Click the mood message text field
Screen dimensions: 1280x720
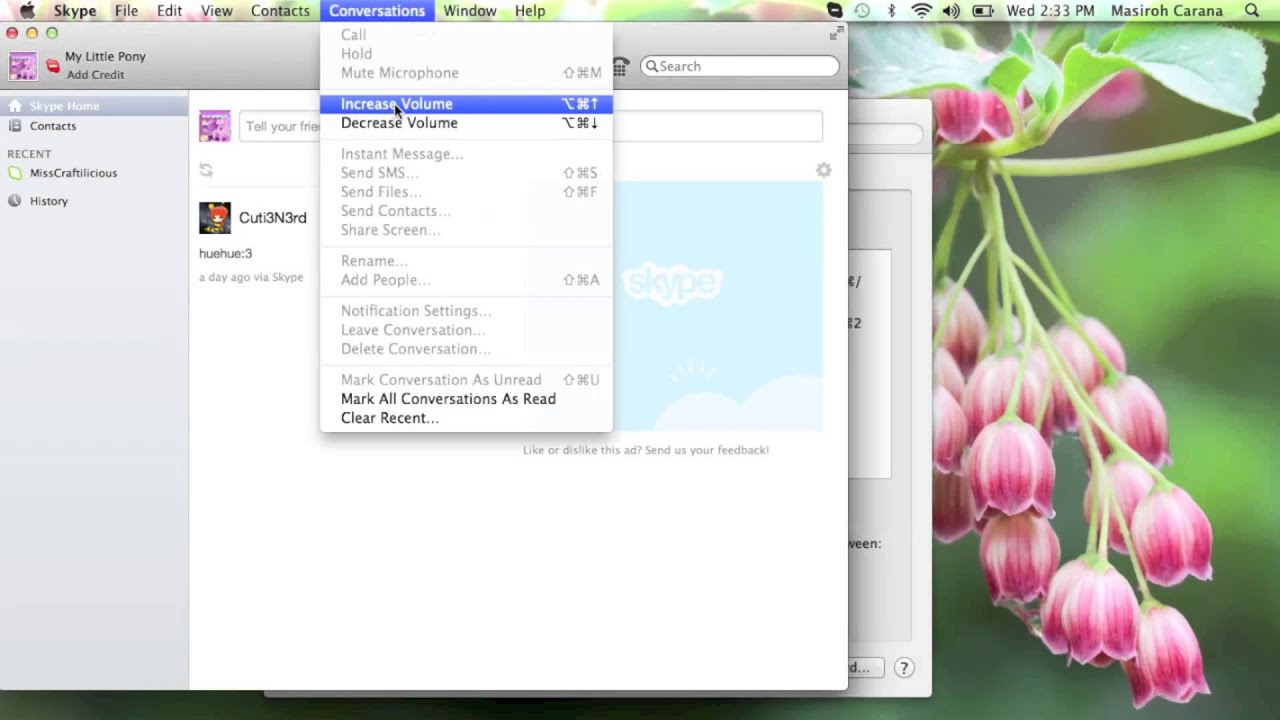click(530, 126)
